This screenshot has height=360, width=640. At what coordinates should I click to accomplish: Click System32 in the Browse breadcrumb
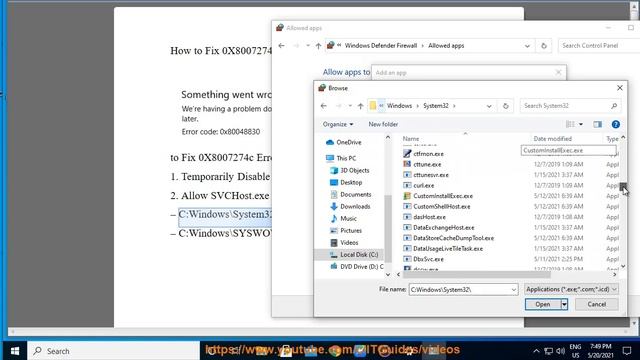click(x=436, y=106)
